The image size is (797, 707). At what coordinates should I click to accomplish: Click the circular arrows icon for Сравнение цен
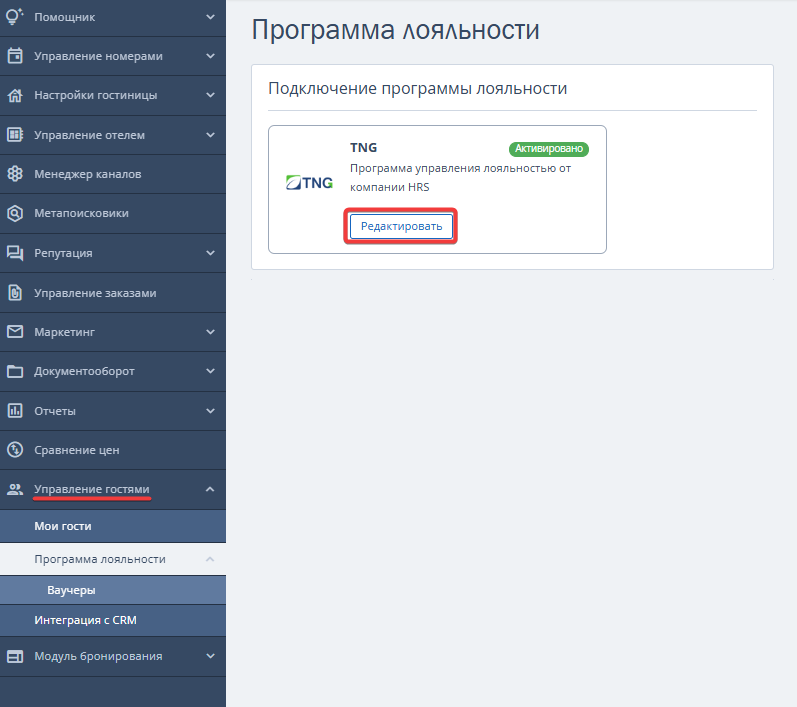click(15, 450)
